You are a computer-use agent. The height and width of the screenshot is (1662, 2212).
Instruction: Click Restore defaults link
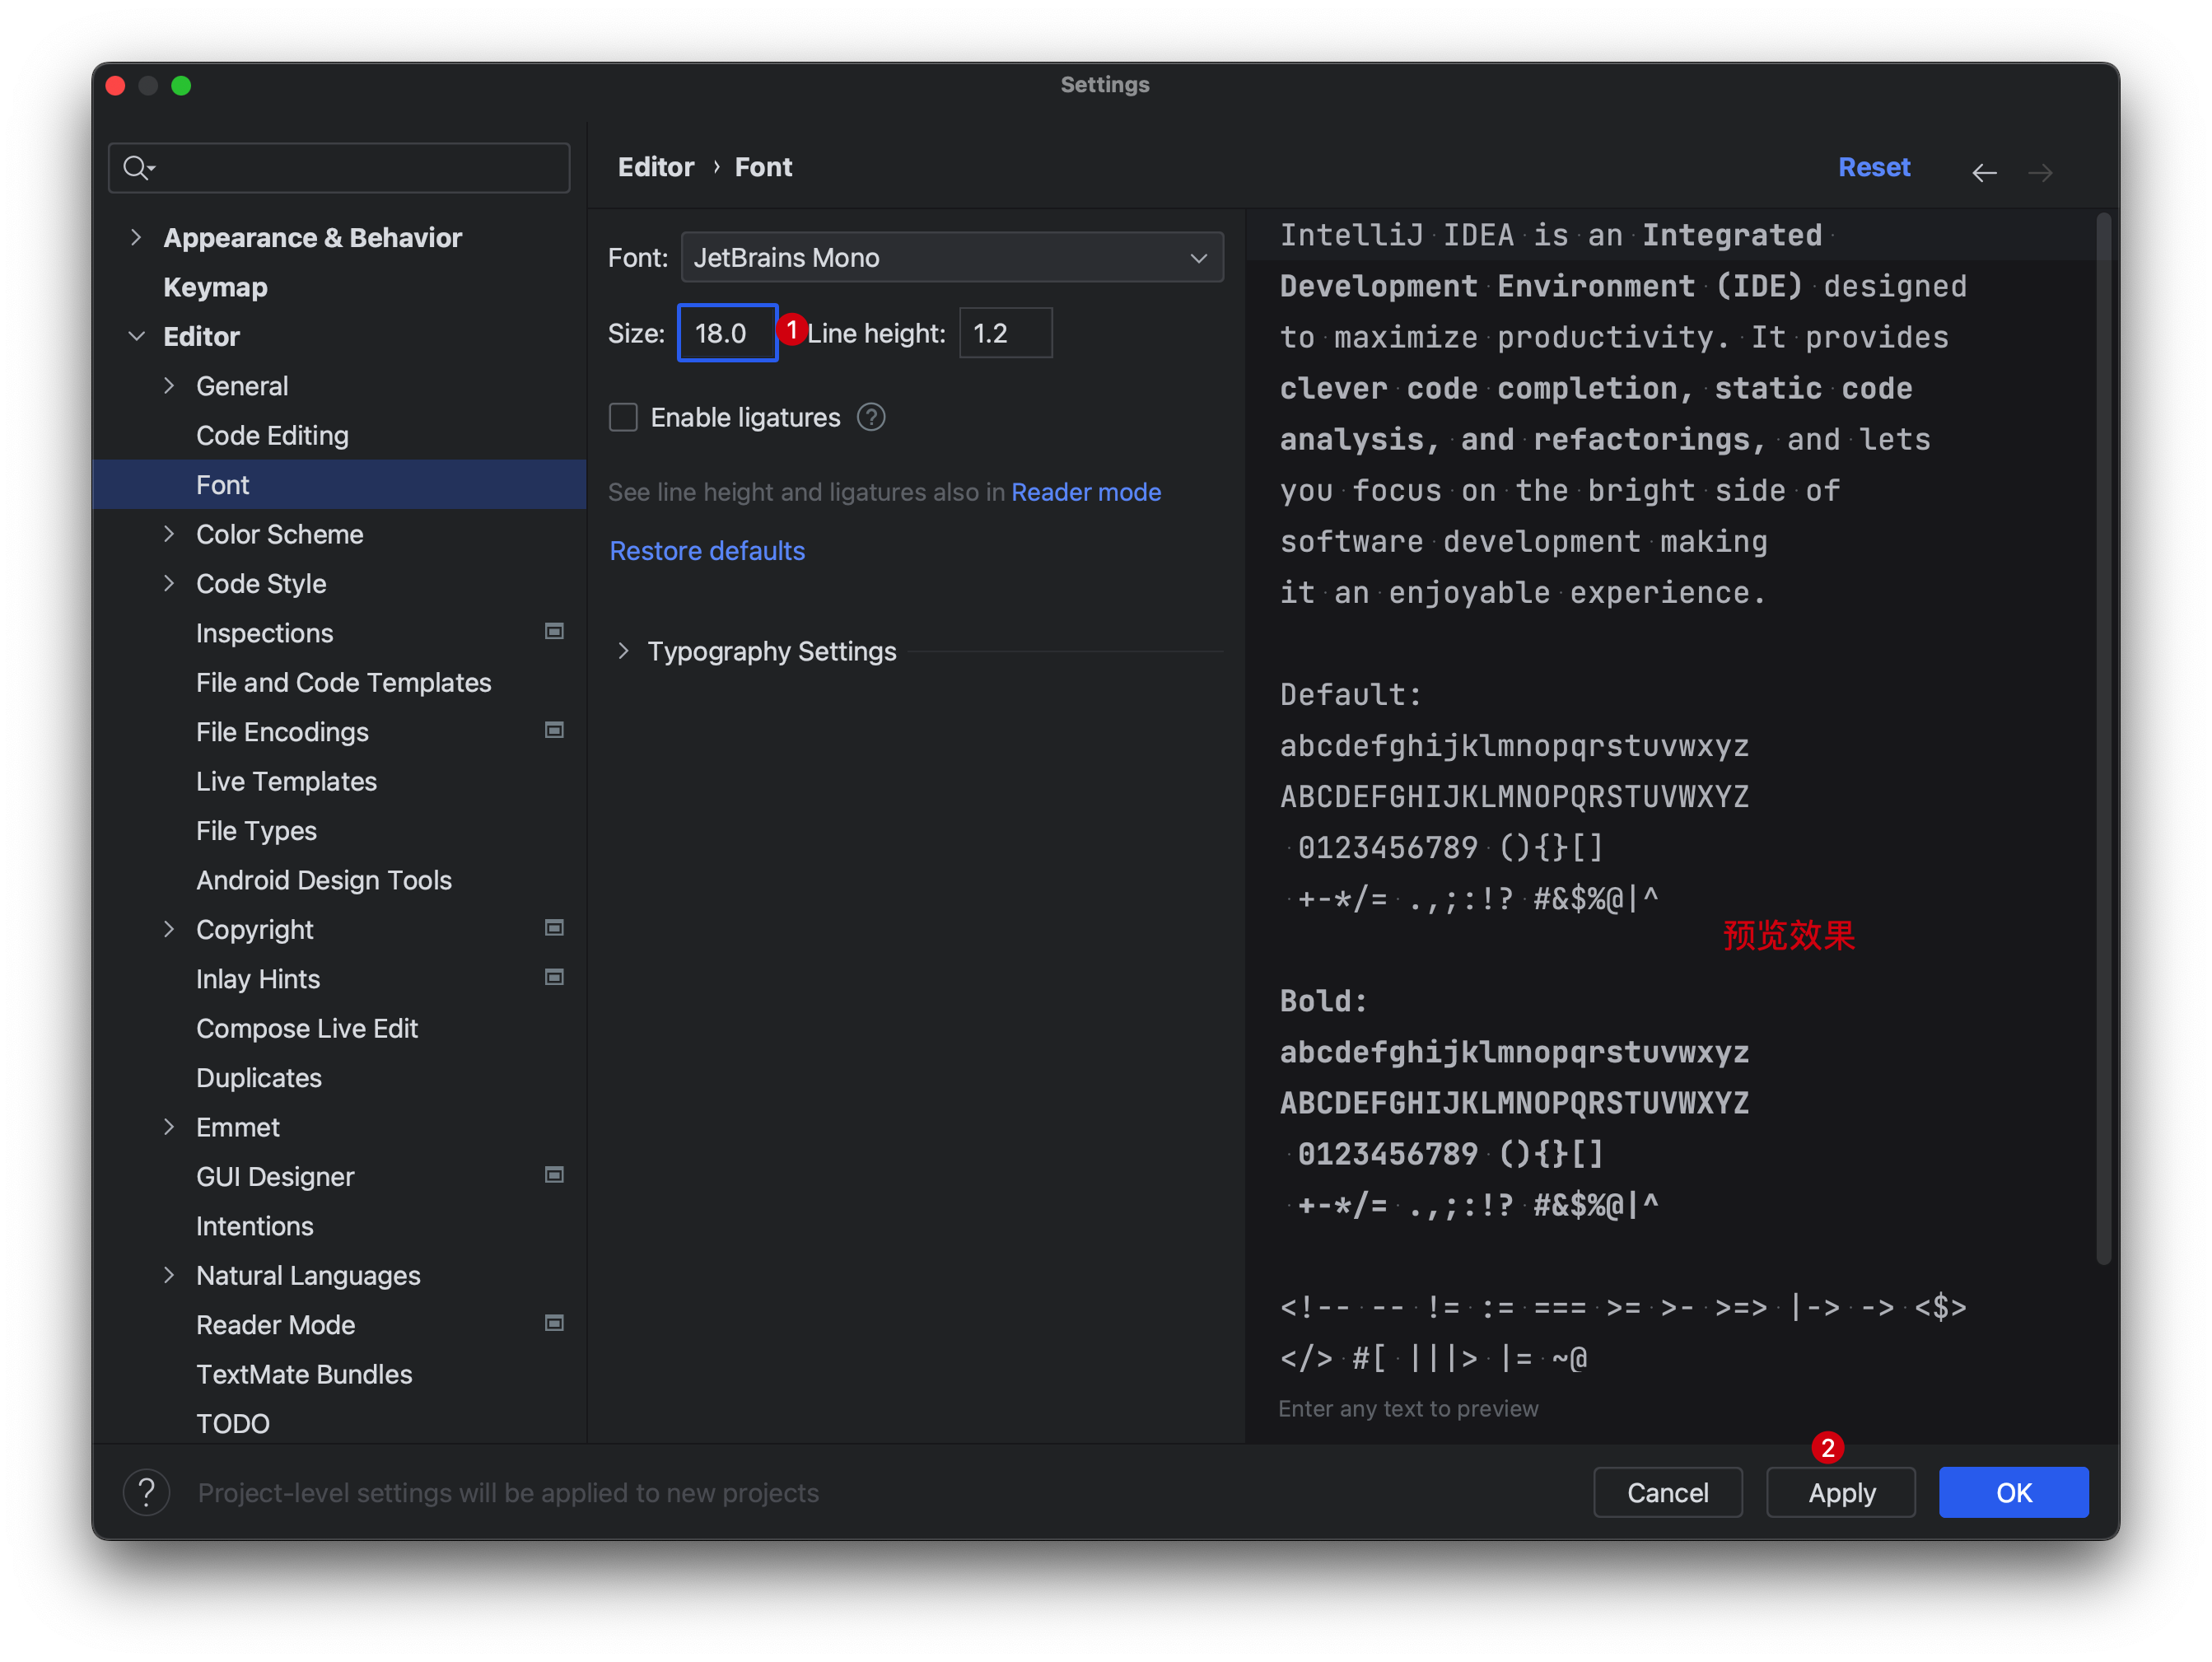[x=707, y=551]
